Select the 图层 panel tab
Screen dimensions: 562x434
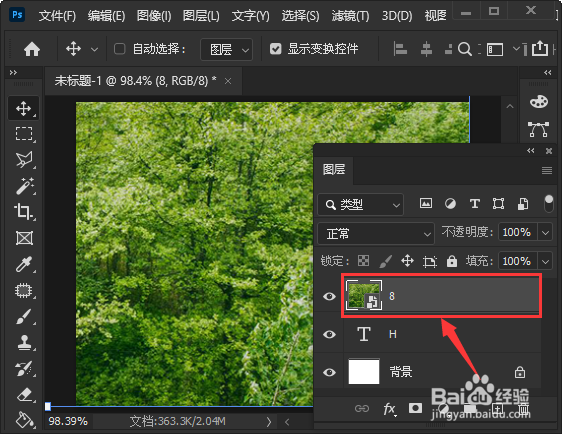click(334, 170)
